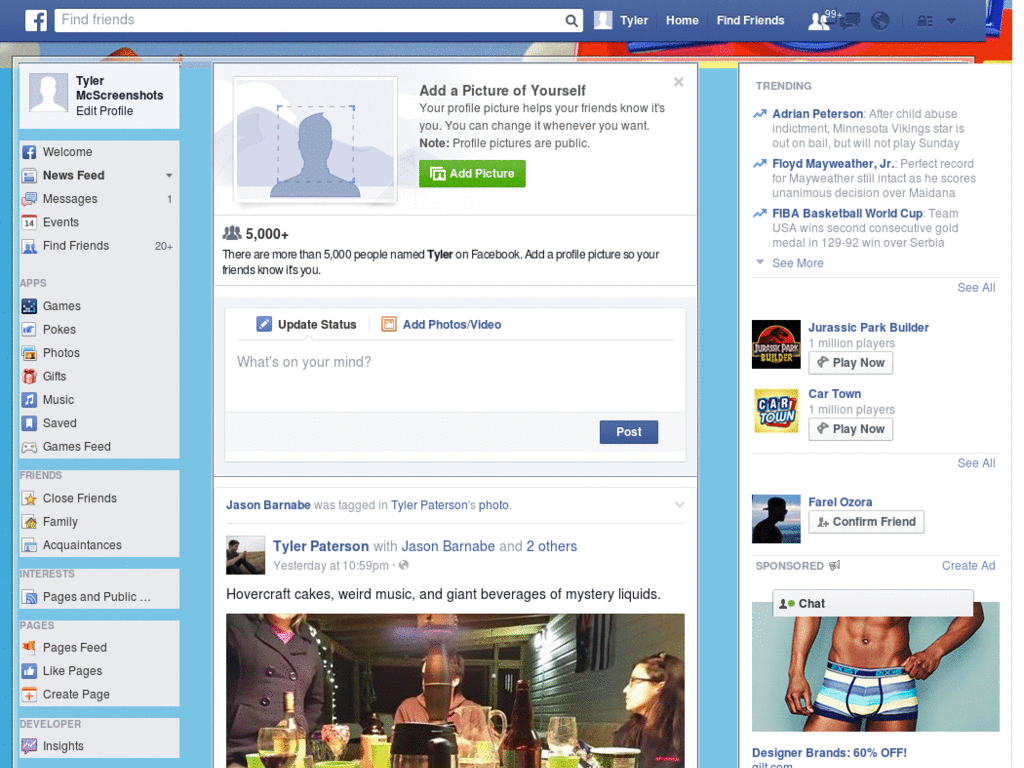The width and height of the screenshot is (1024, 768).
Task: Select the Update Status tab
Action: 306,325
